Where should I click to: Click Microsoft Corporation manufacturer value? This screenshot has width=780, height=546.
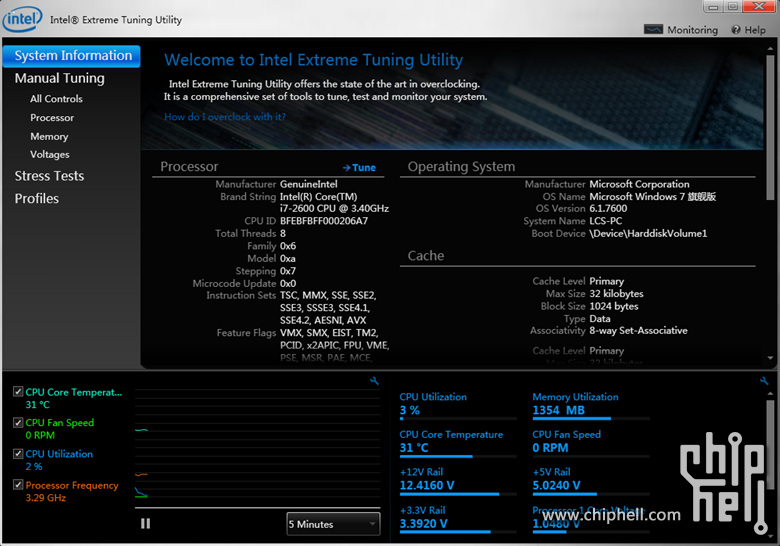639,184
